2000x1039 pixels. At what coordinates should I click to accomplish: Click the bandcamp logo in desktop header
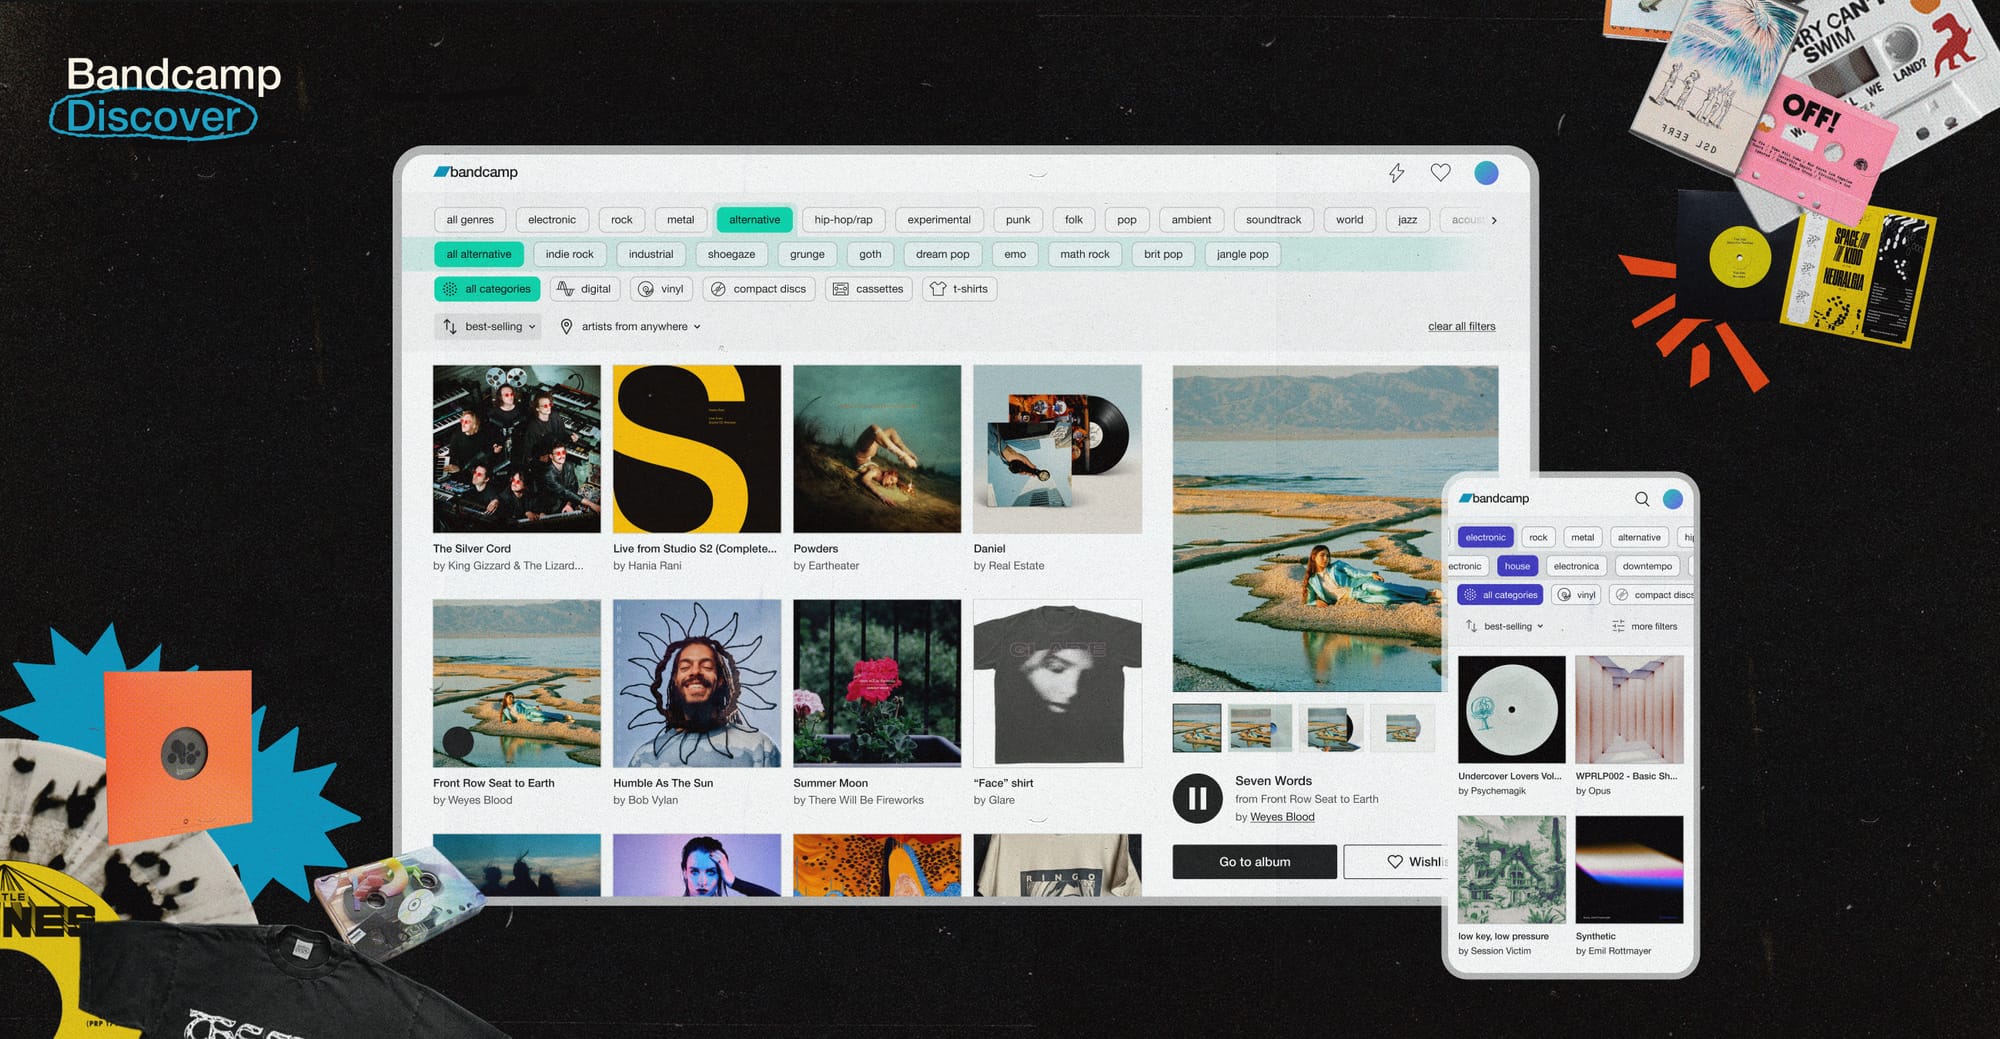(476, 172)
